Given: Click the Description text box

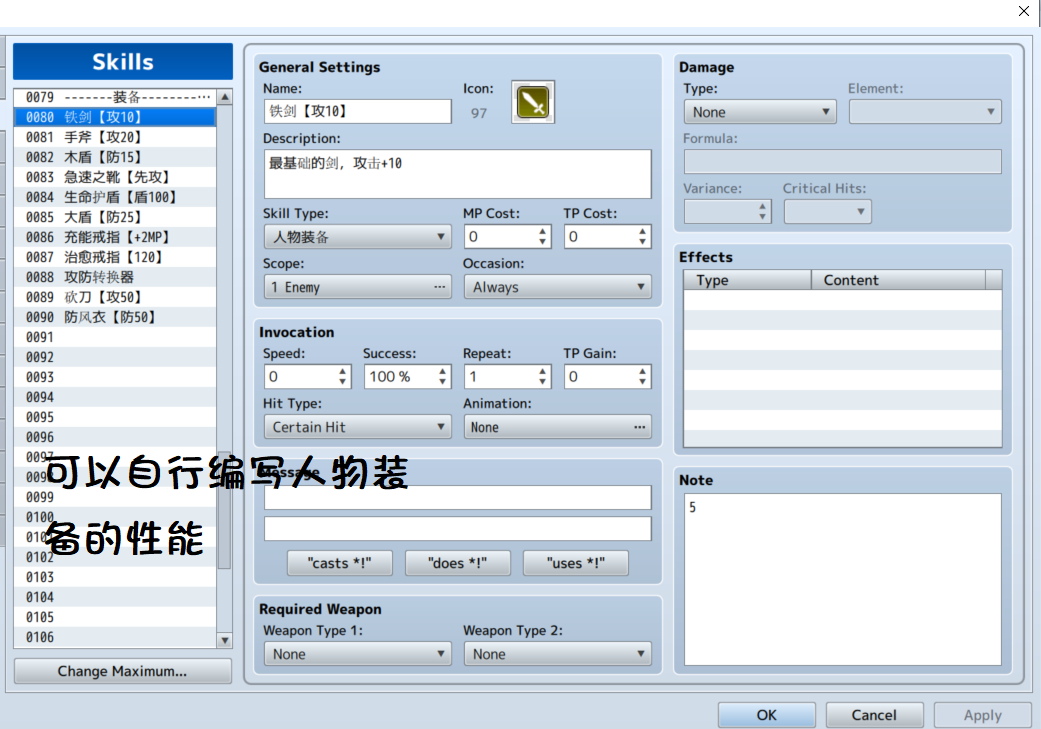Looking at the screenshot, I should [457, 174].
